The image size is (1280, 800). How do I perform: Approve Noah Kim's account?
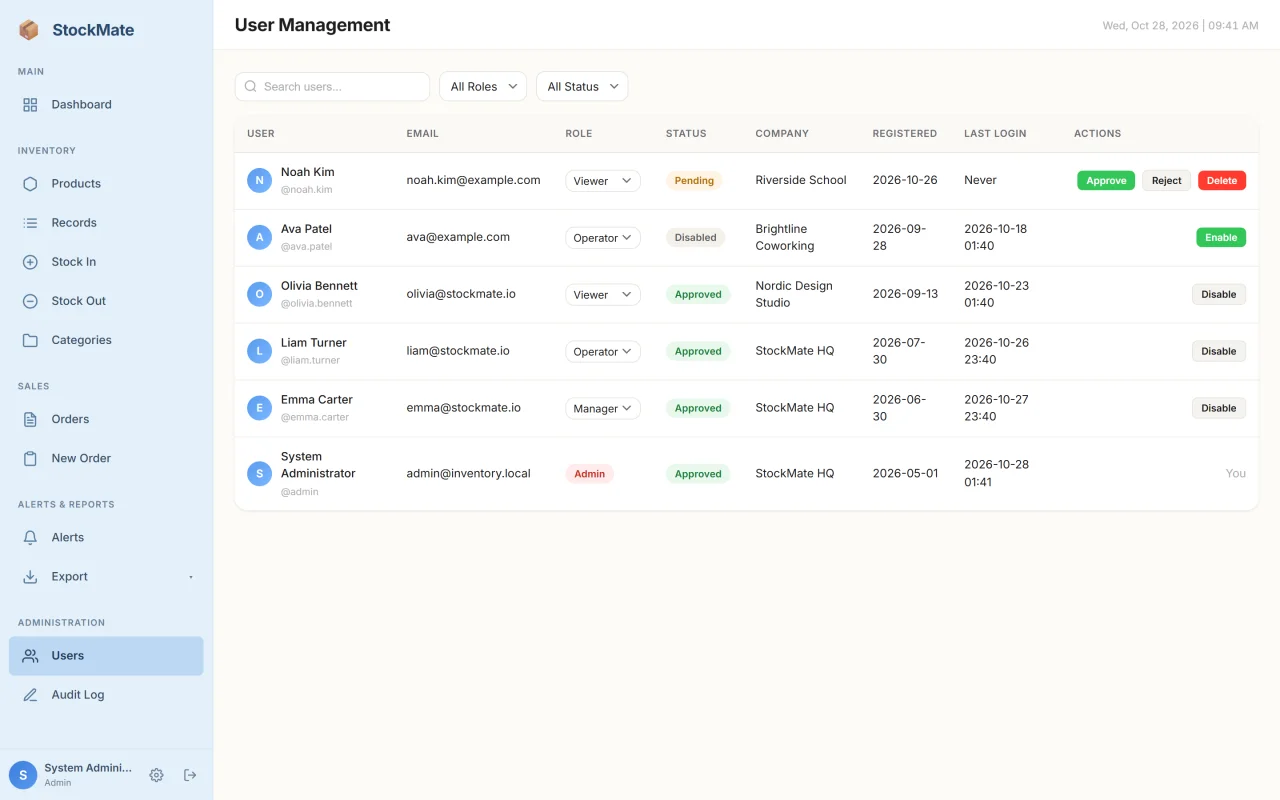click(1106, 181)
